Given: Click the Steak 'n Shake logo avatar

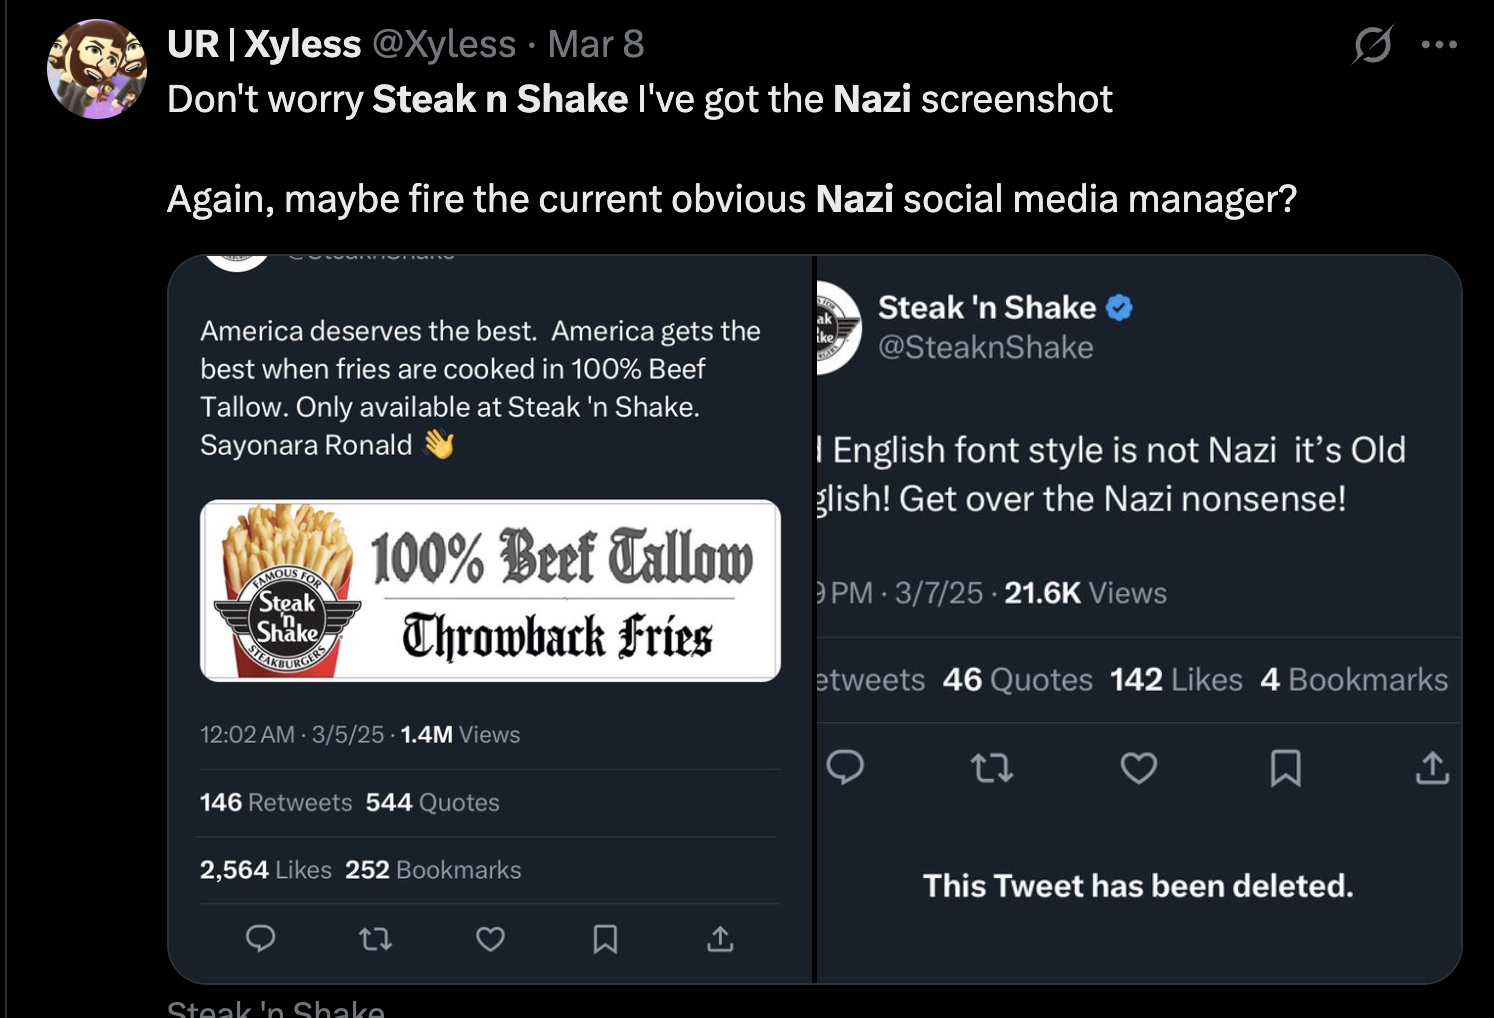Looking at the screenshot, I should (x=838, y=327).
